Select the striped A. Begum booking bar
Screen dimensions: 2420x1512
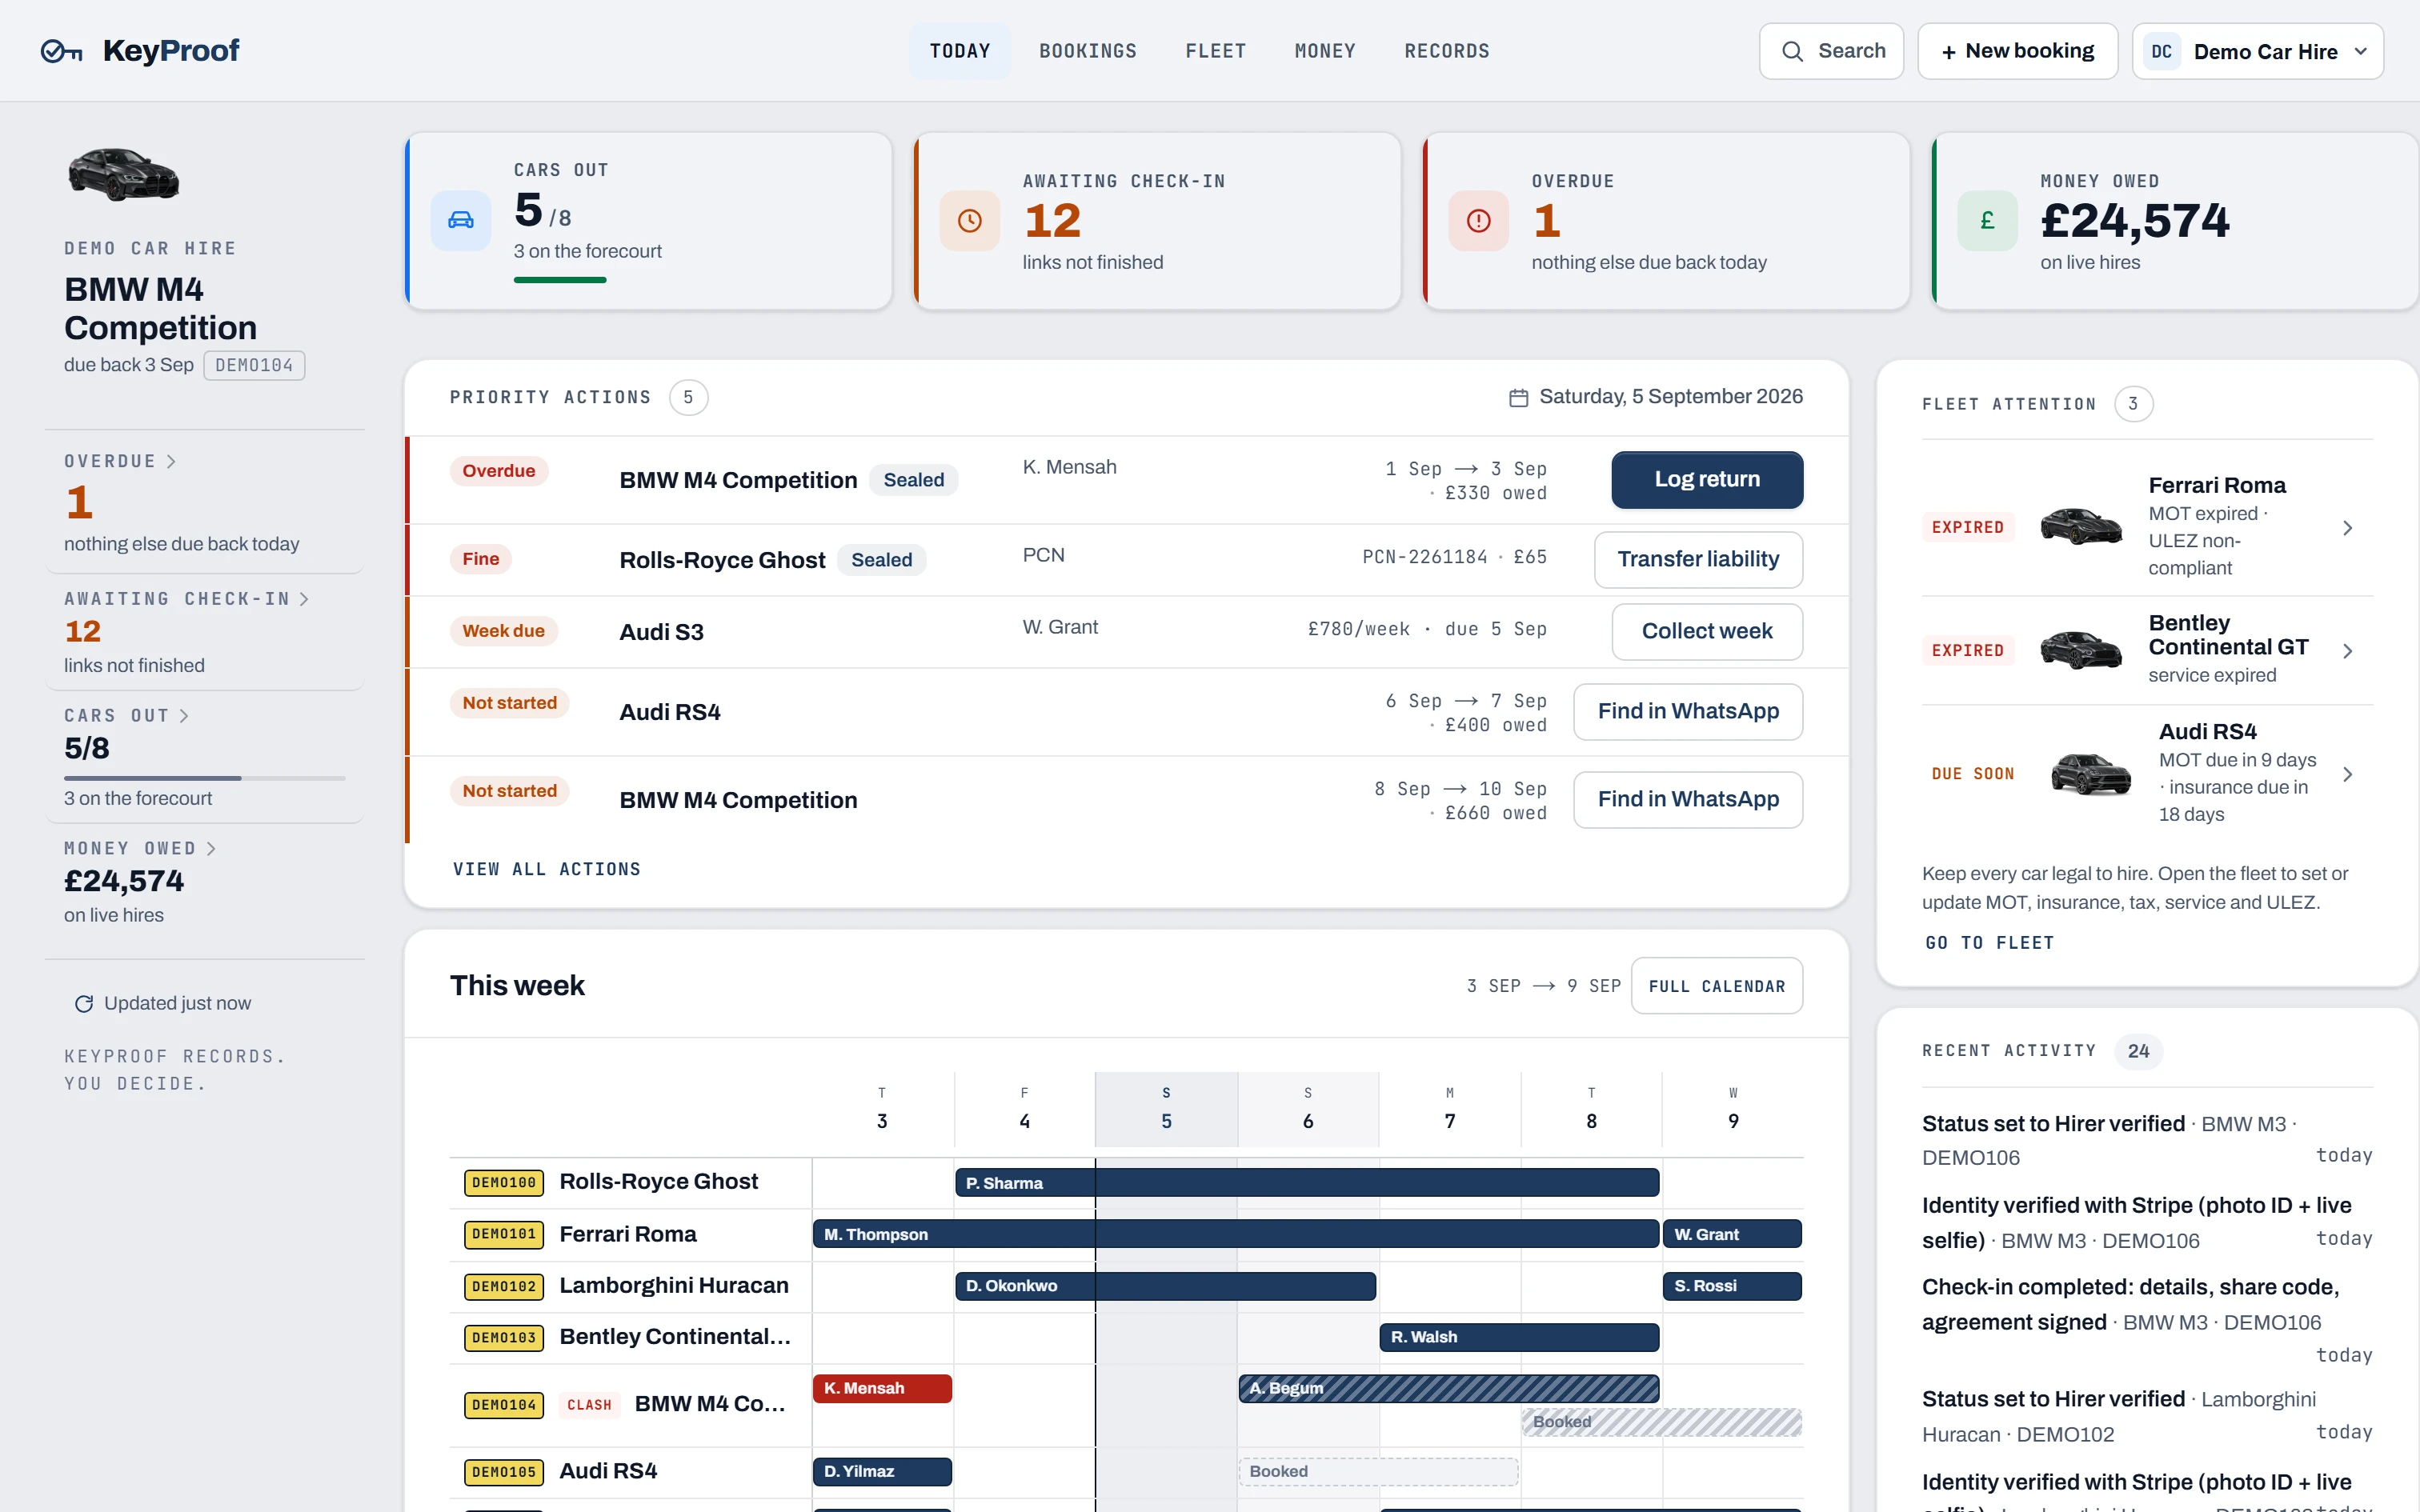(1449, 1388)
